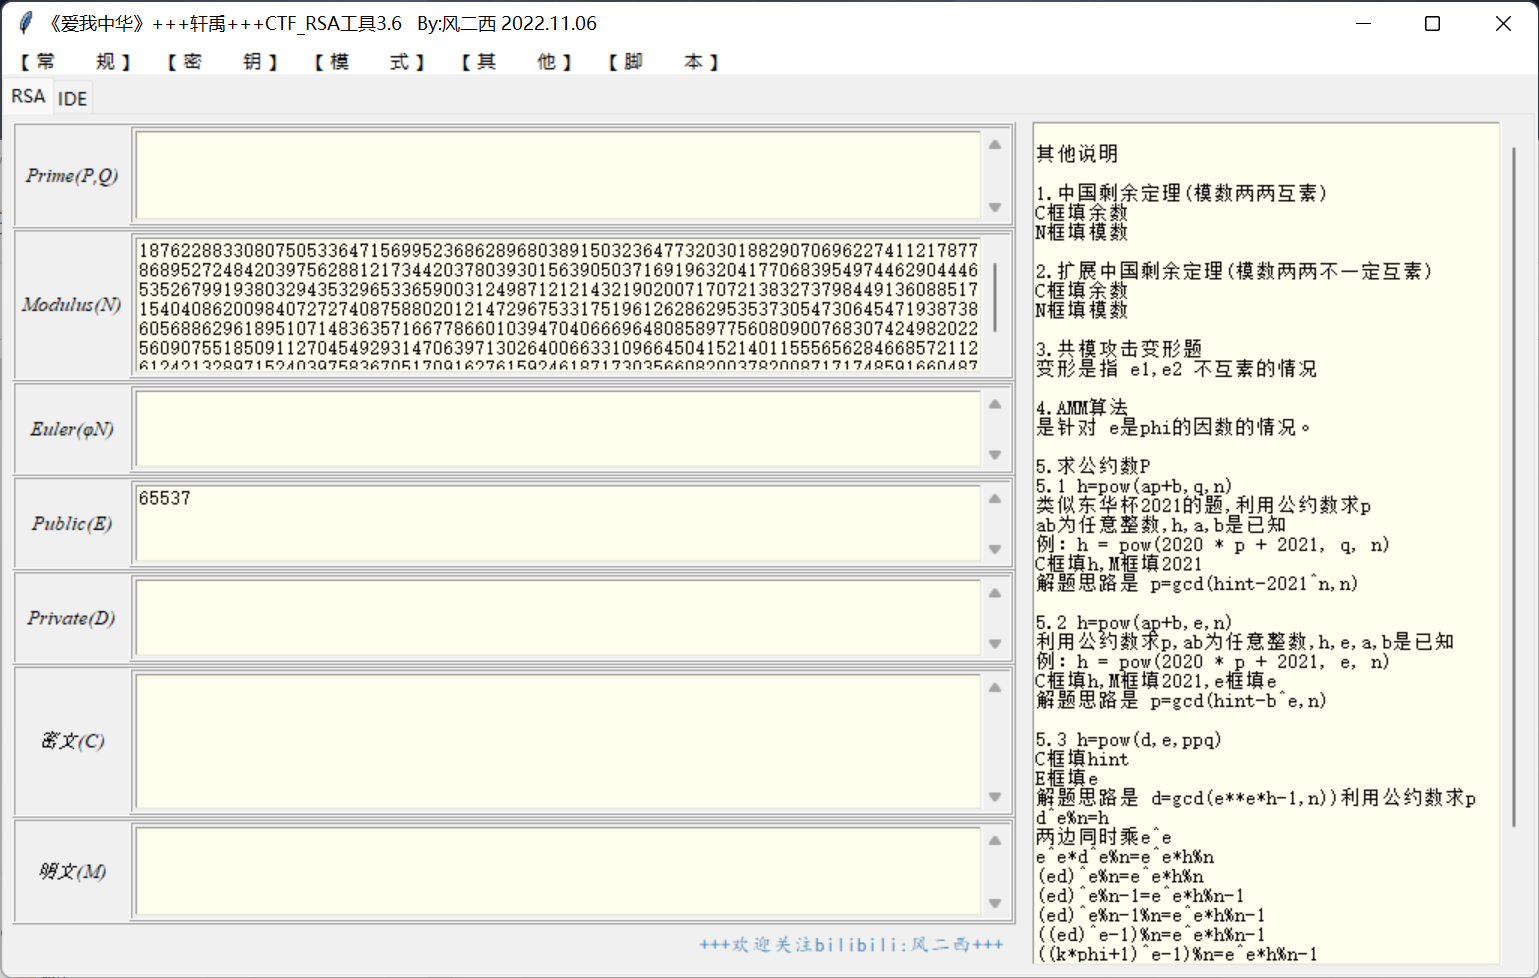This screenshot has height=978, width=1539.
Task: Click Private(D) scrollbar up arrow
Action: [995, 593]
